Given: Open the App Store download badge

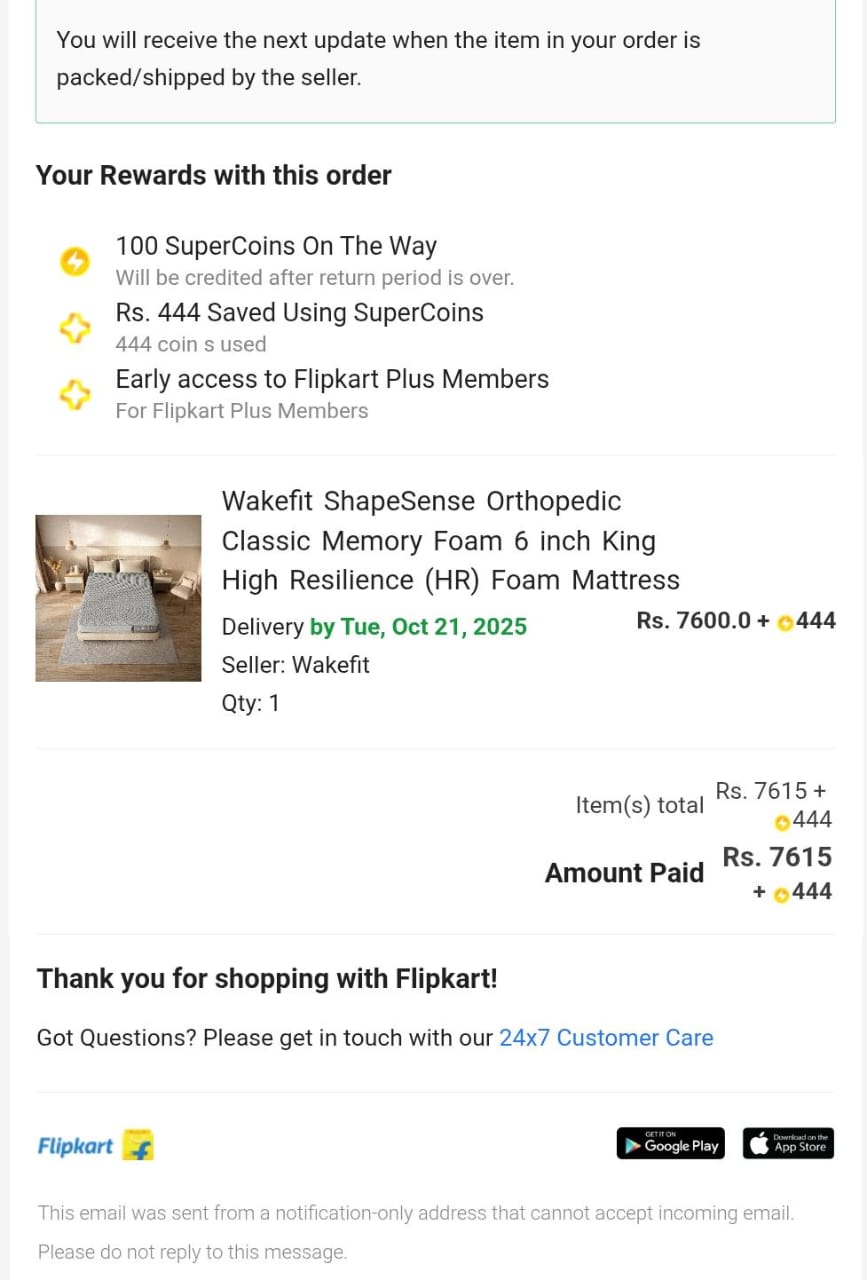Looking at the screenshot, I should [x=788, y=1144].
